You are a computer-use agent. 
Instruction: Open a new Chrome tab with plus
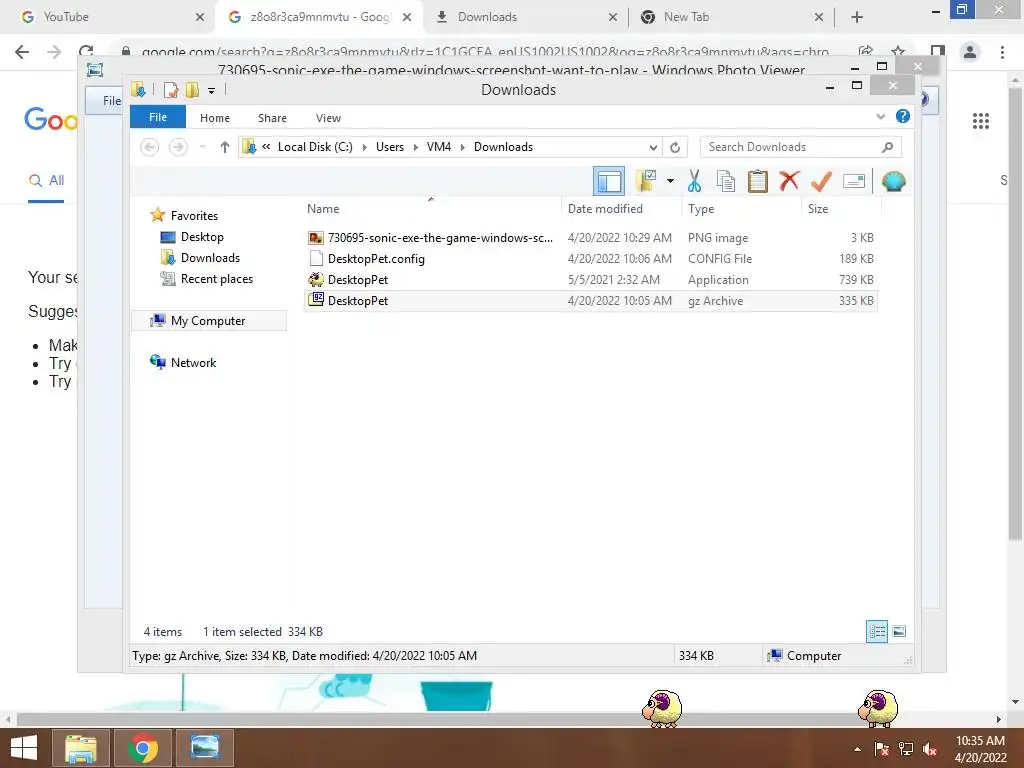click(857, 17)
